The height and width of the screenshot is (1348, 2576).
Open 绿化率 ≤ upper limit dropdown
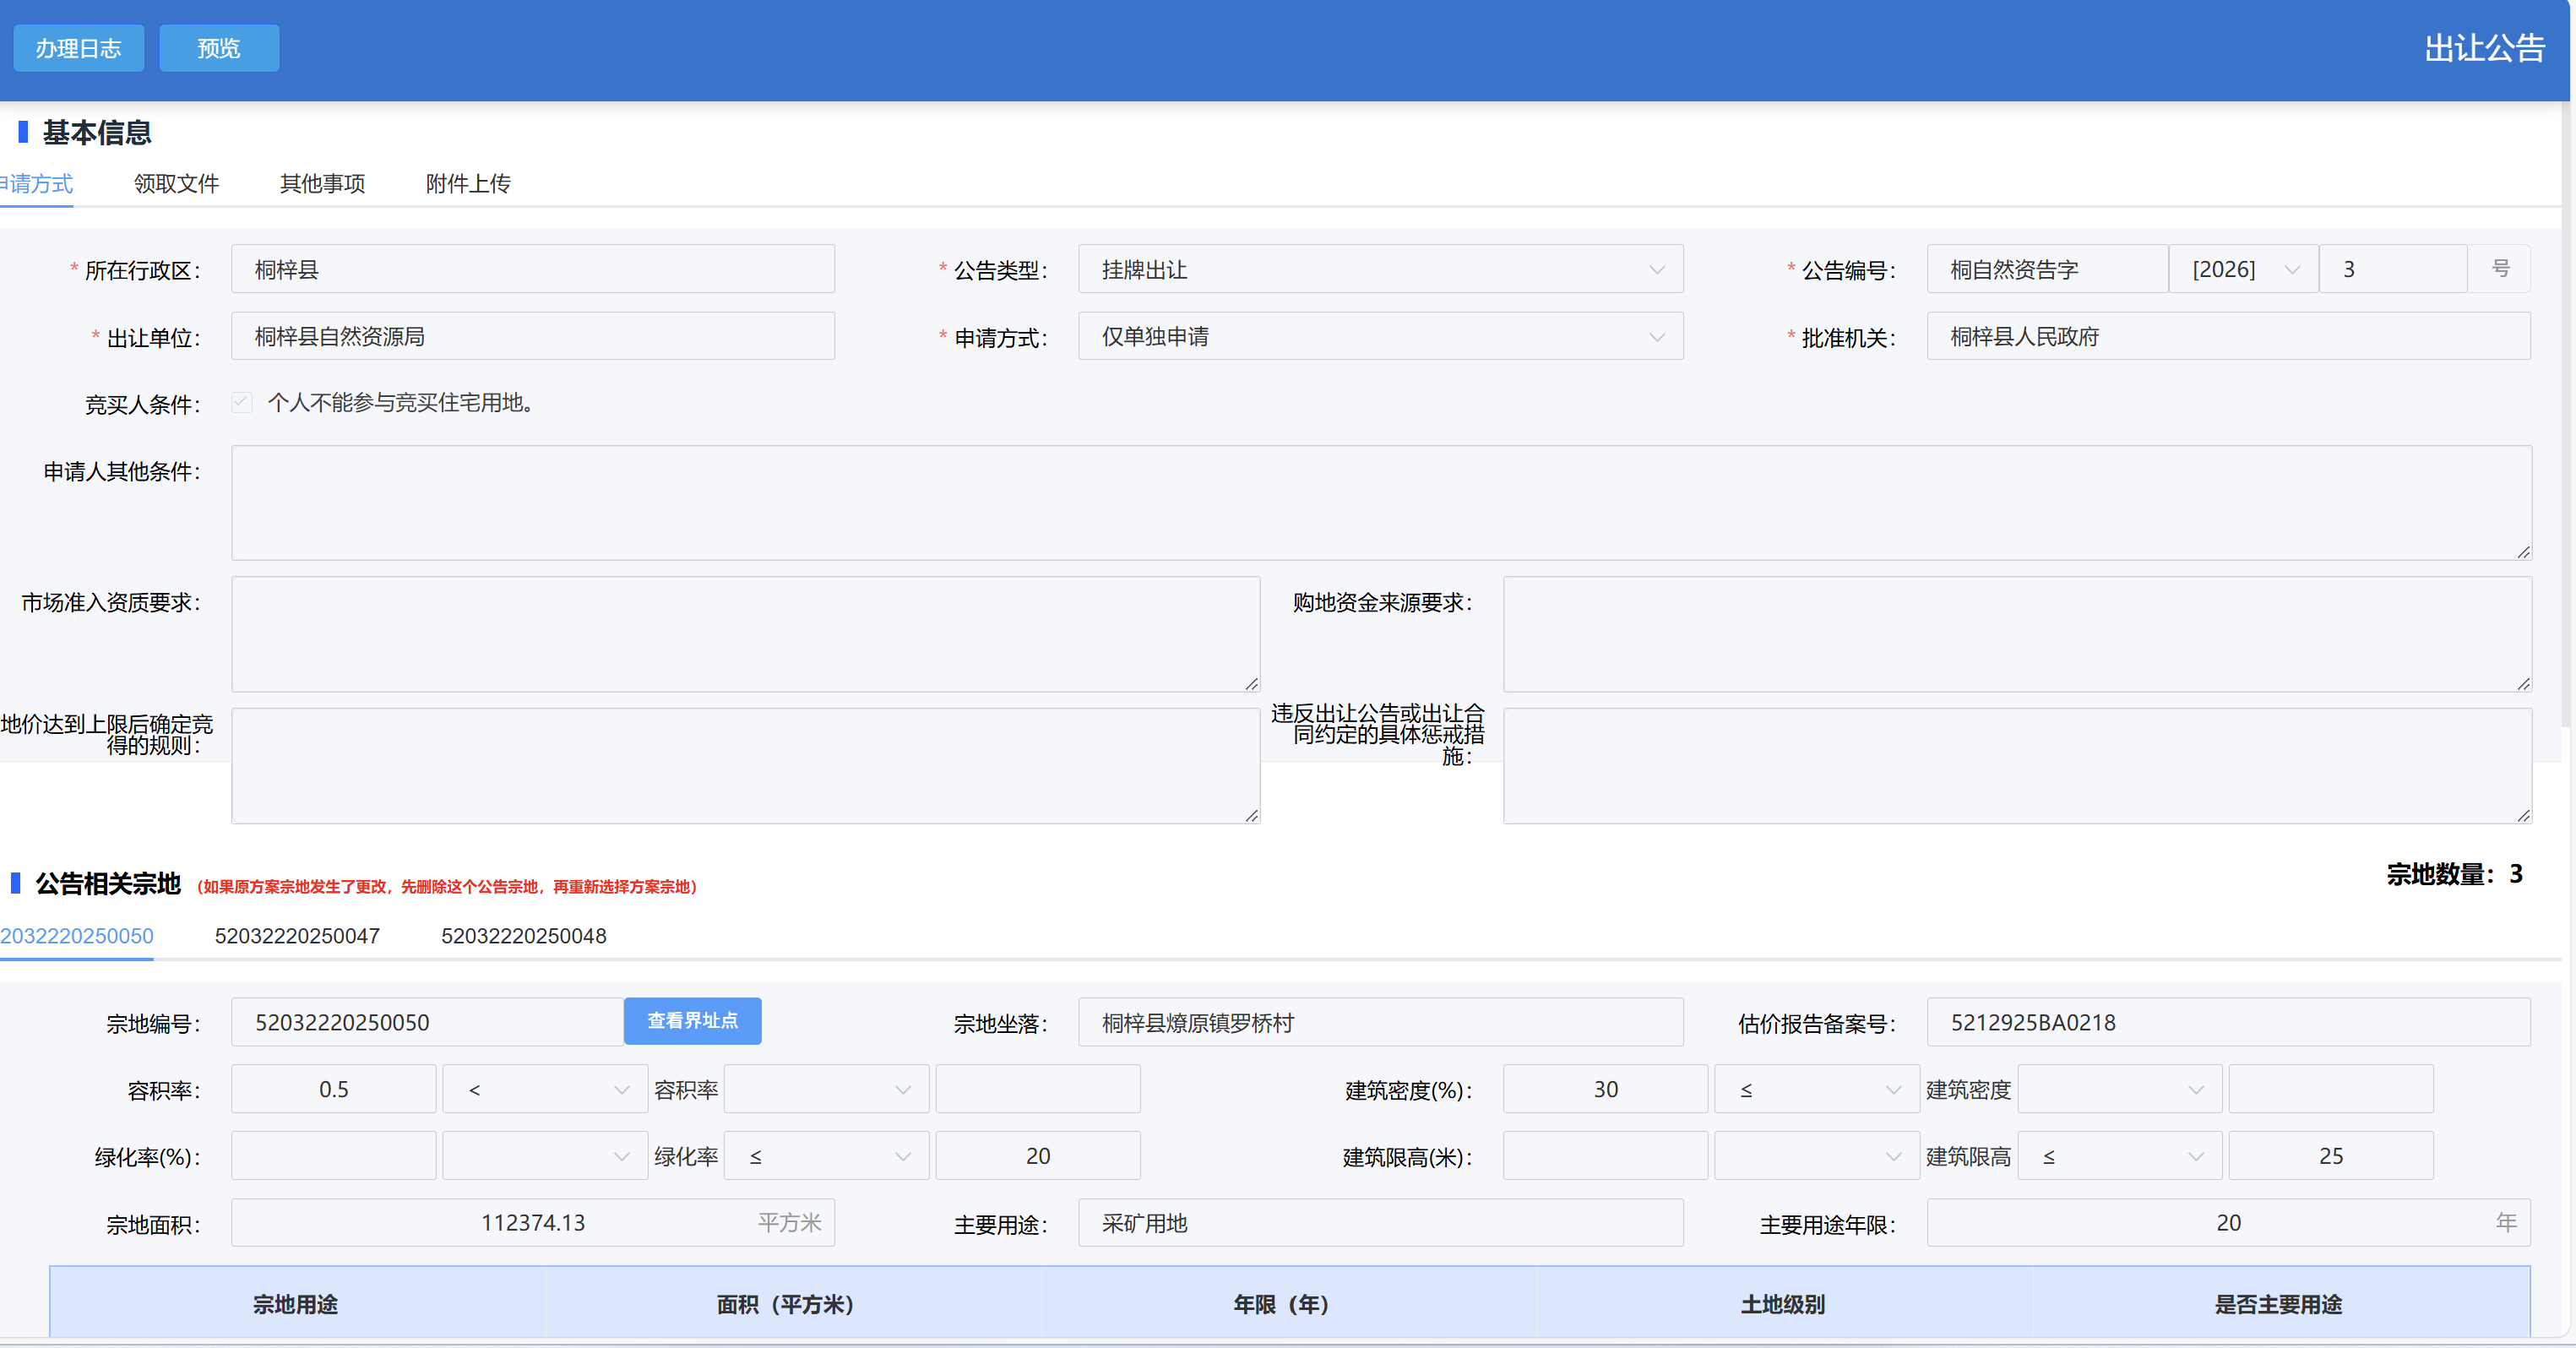tap(826, 1156)
